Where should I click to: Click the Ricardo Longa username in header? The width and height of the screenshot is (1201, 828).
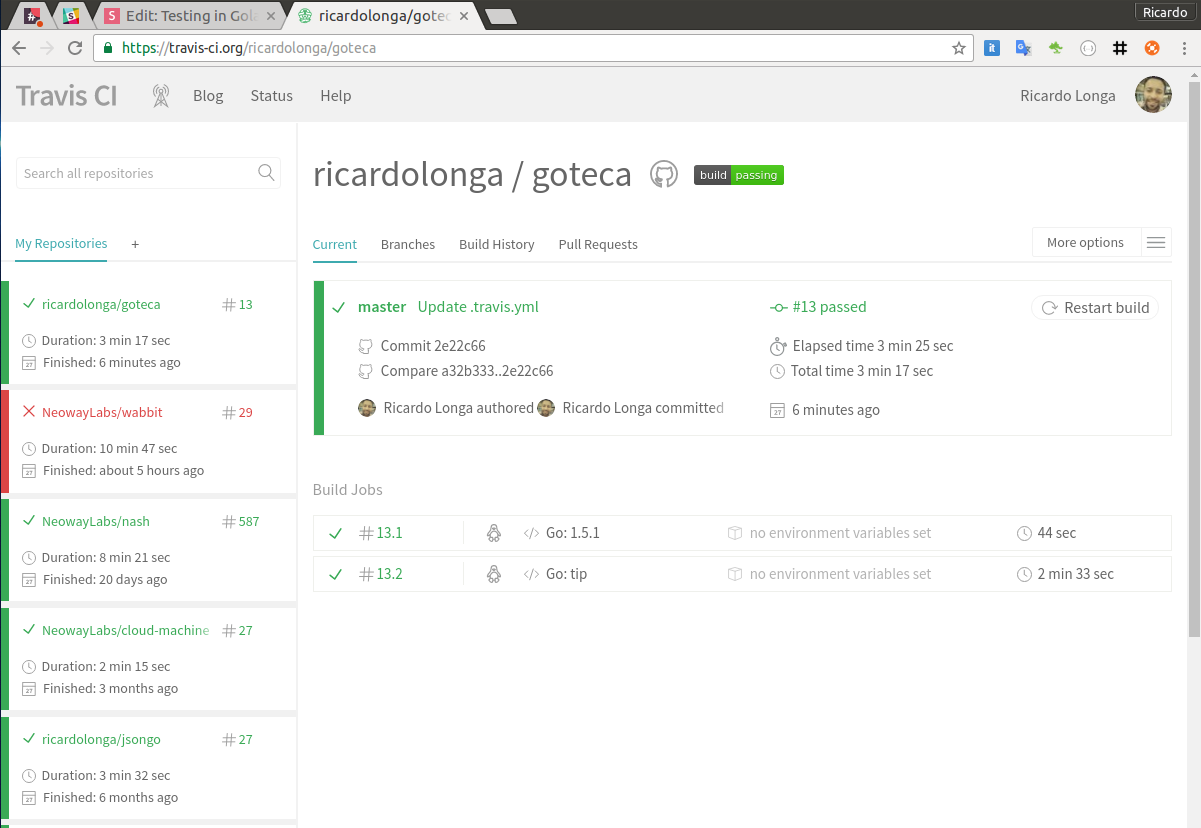pos(1068,96)
